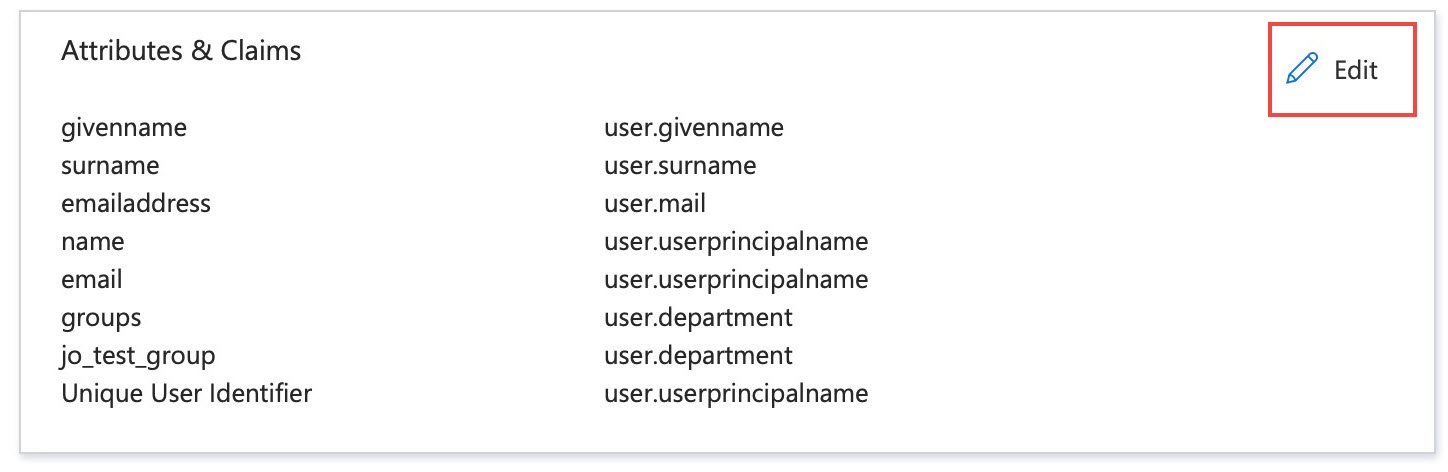The height and width of the screenshot is (472, 1448).
Task: Click the Unique User Identifier label
Action: 187,393
